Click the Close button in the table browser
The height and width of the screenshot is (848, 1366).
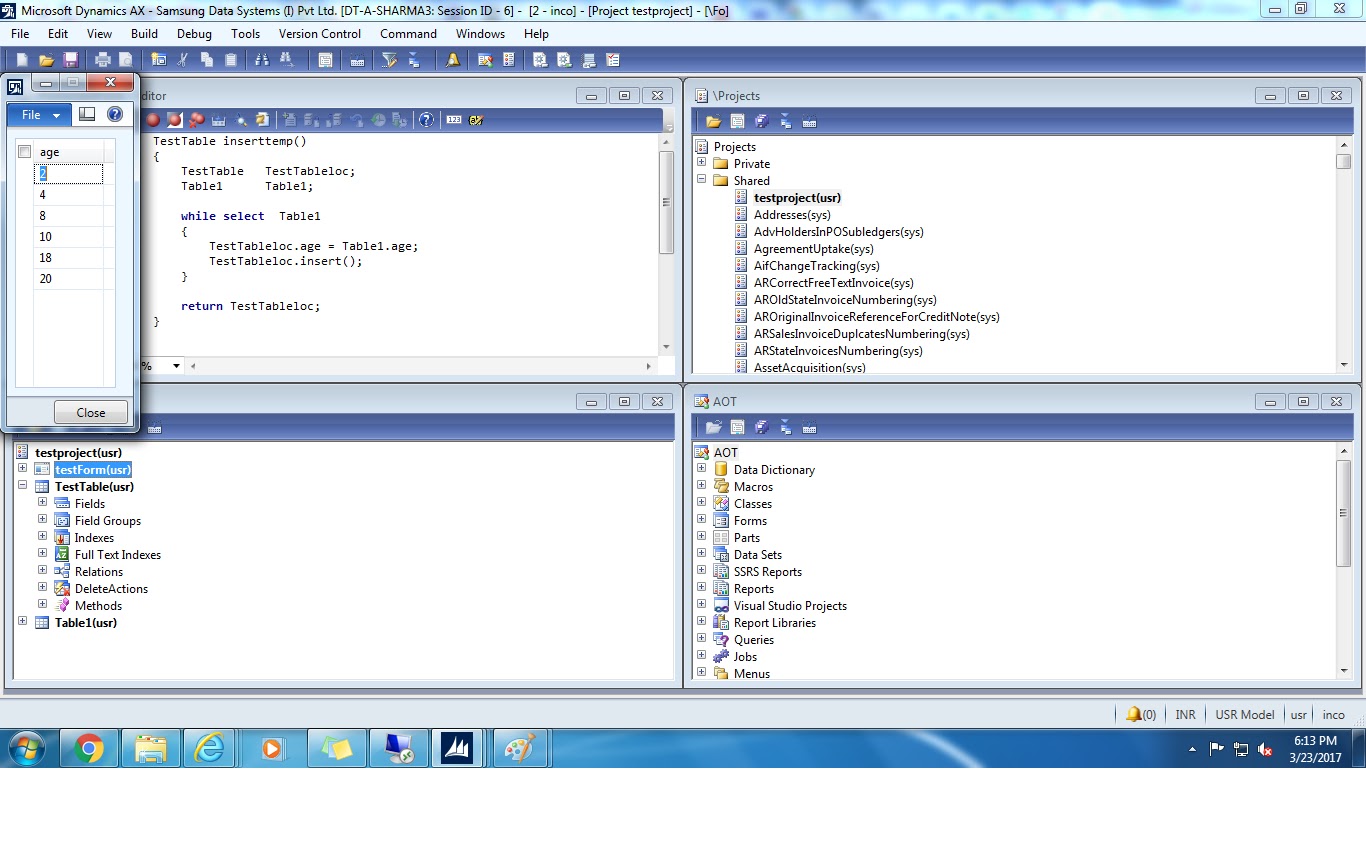[x=90, y=412]
